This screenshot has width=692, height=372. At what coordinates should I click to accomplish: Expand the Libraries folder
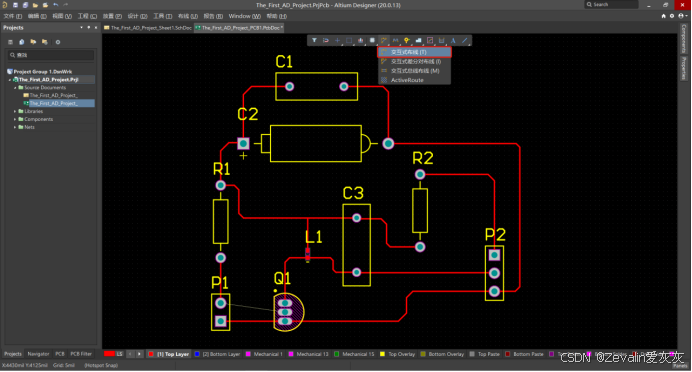tap(15, 112)
